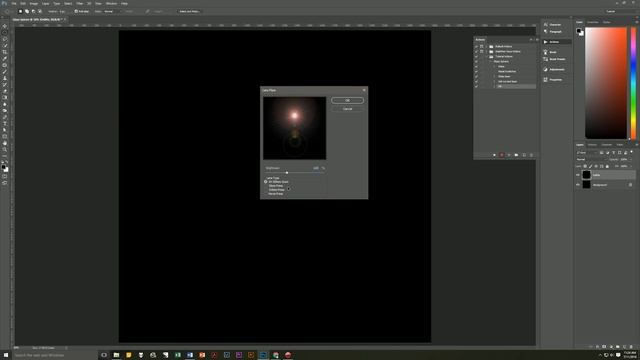Select the Elliptical Marquee tool
The image size is (640, 360).
pyautogui.click(x=5, y=33)
